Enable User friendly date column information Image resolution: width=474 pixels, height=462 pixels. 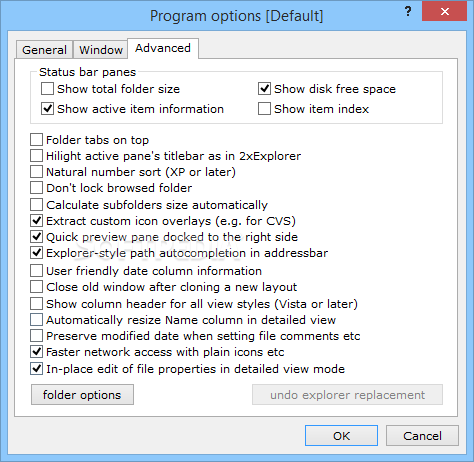coord(36,271)
